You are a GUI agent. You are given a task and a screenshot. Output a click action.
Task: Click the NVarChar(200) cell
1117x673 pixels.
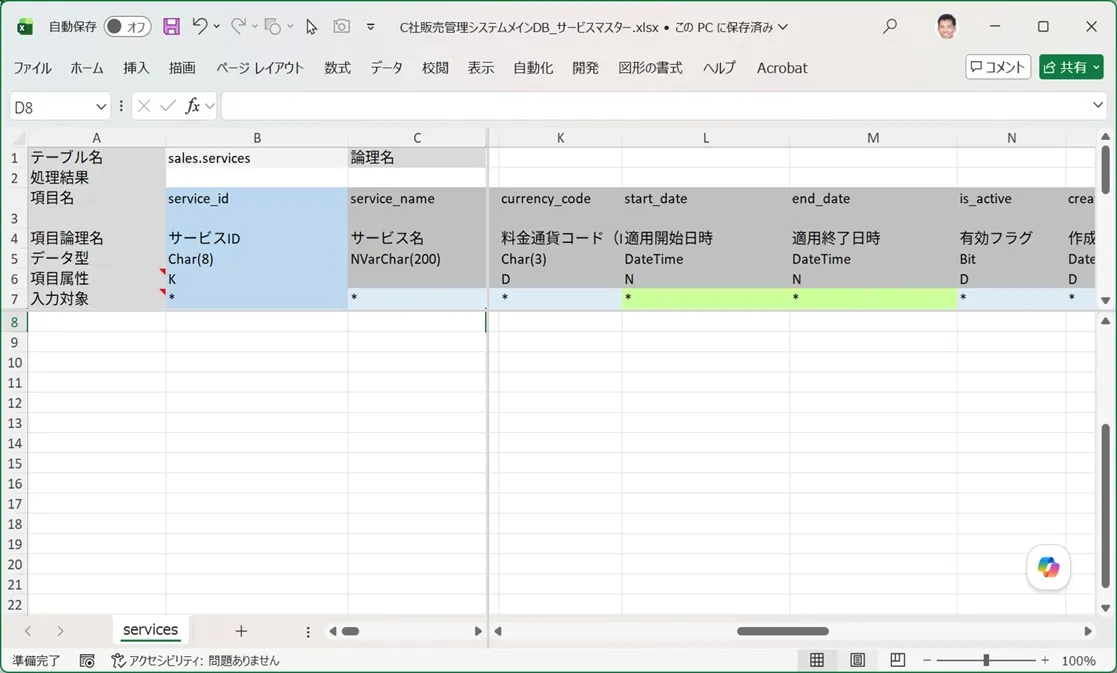point(417,259)
